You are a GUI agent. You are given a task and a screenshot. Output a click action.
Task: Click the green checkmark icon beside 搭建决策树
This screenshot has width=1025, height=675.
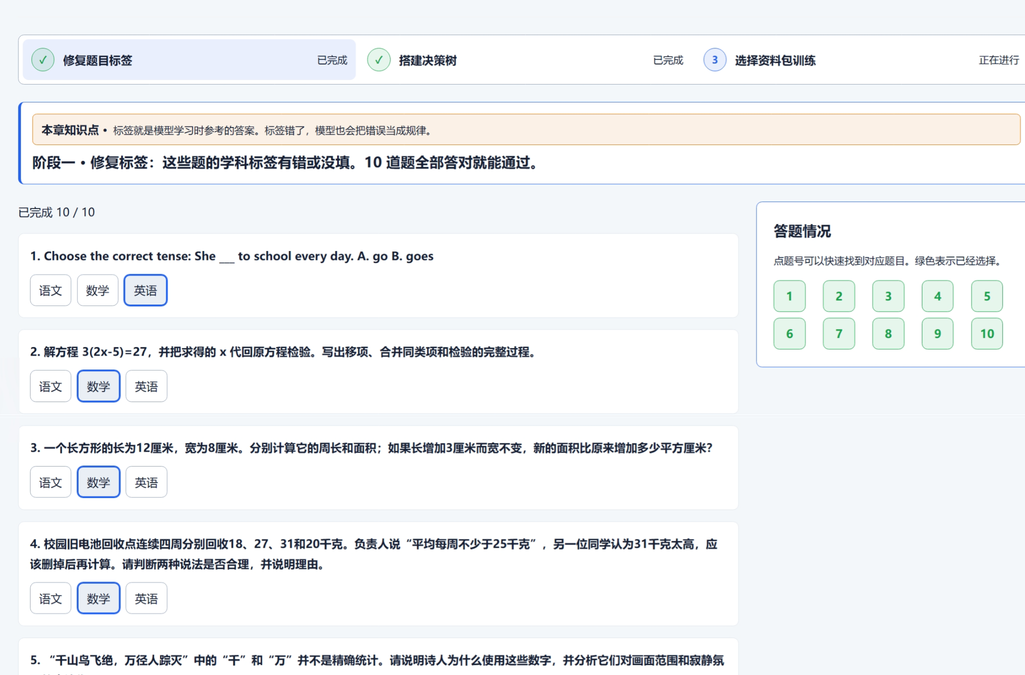click(x=379, y=60)
